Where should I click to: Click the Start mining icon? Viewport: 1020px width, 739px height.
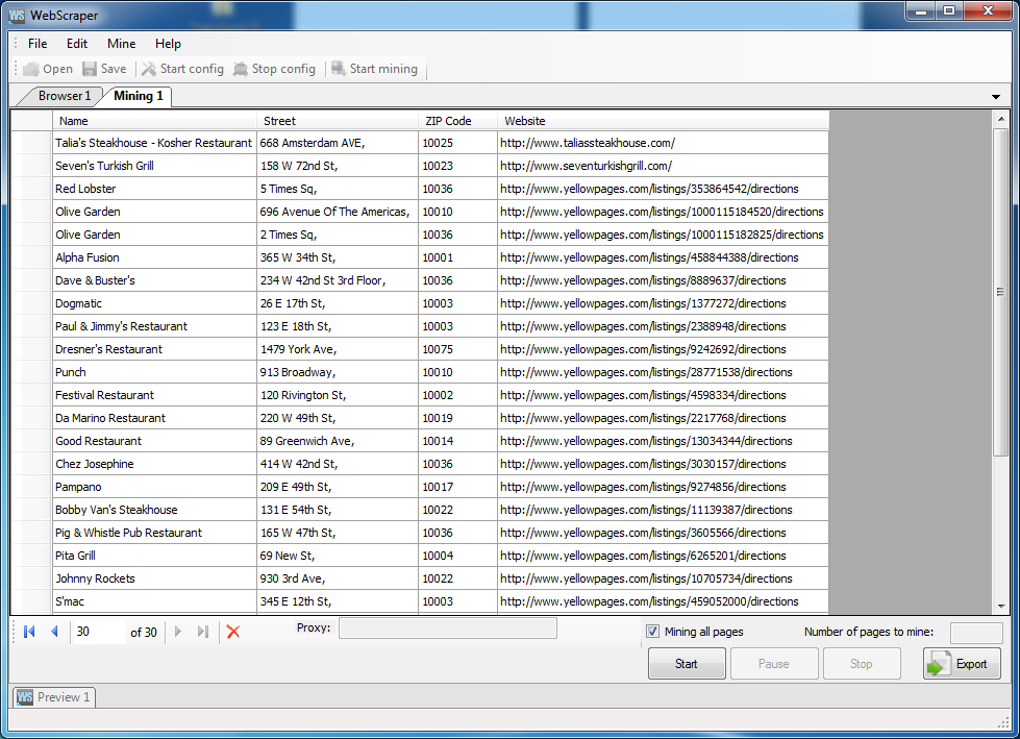[x=338, y=69]
